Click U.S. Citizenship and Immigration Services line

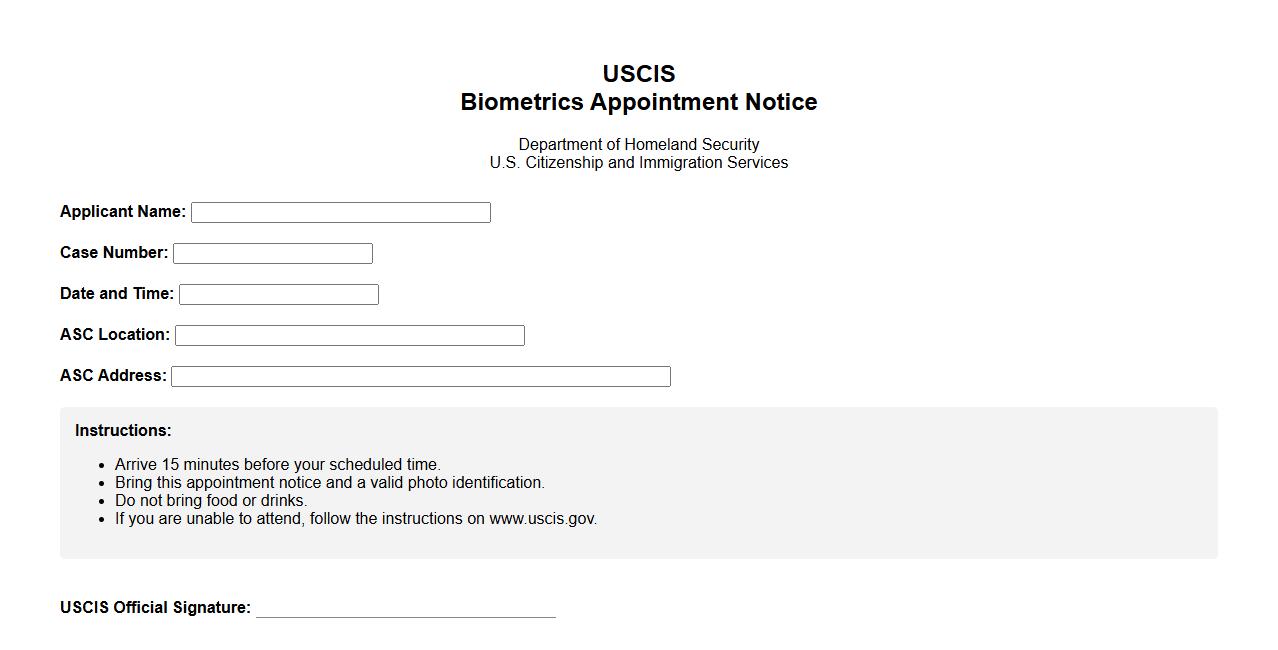click(638, 163)
